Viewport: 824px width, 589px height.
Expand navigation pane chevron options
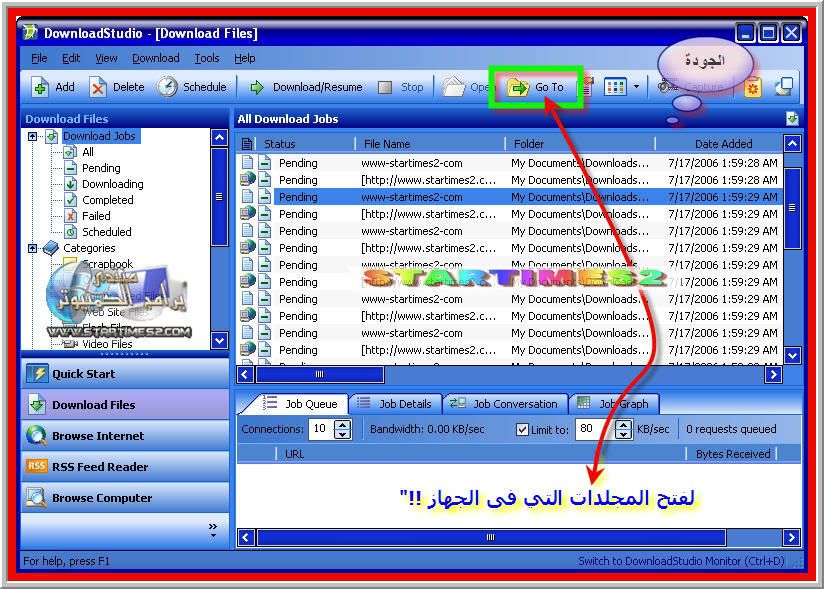[213, 530]
